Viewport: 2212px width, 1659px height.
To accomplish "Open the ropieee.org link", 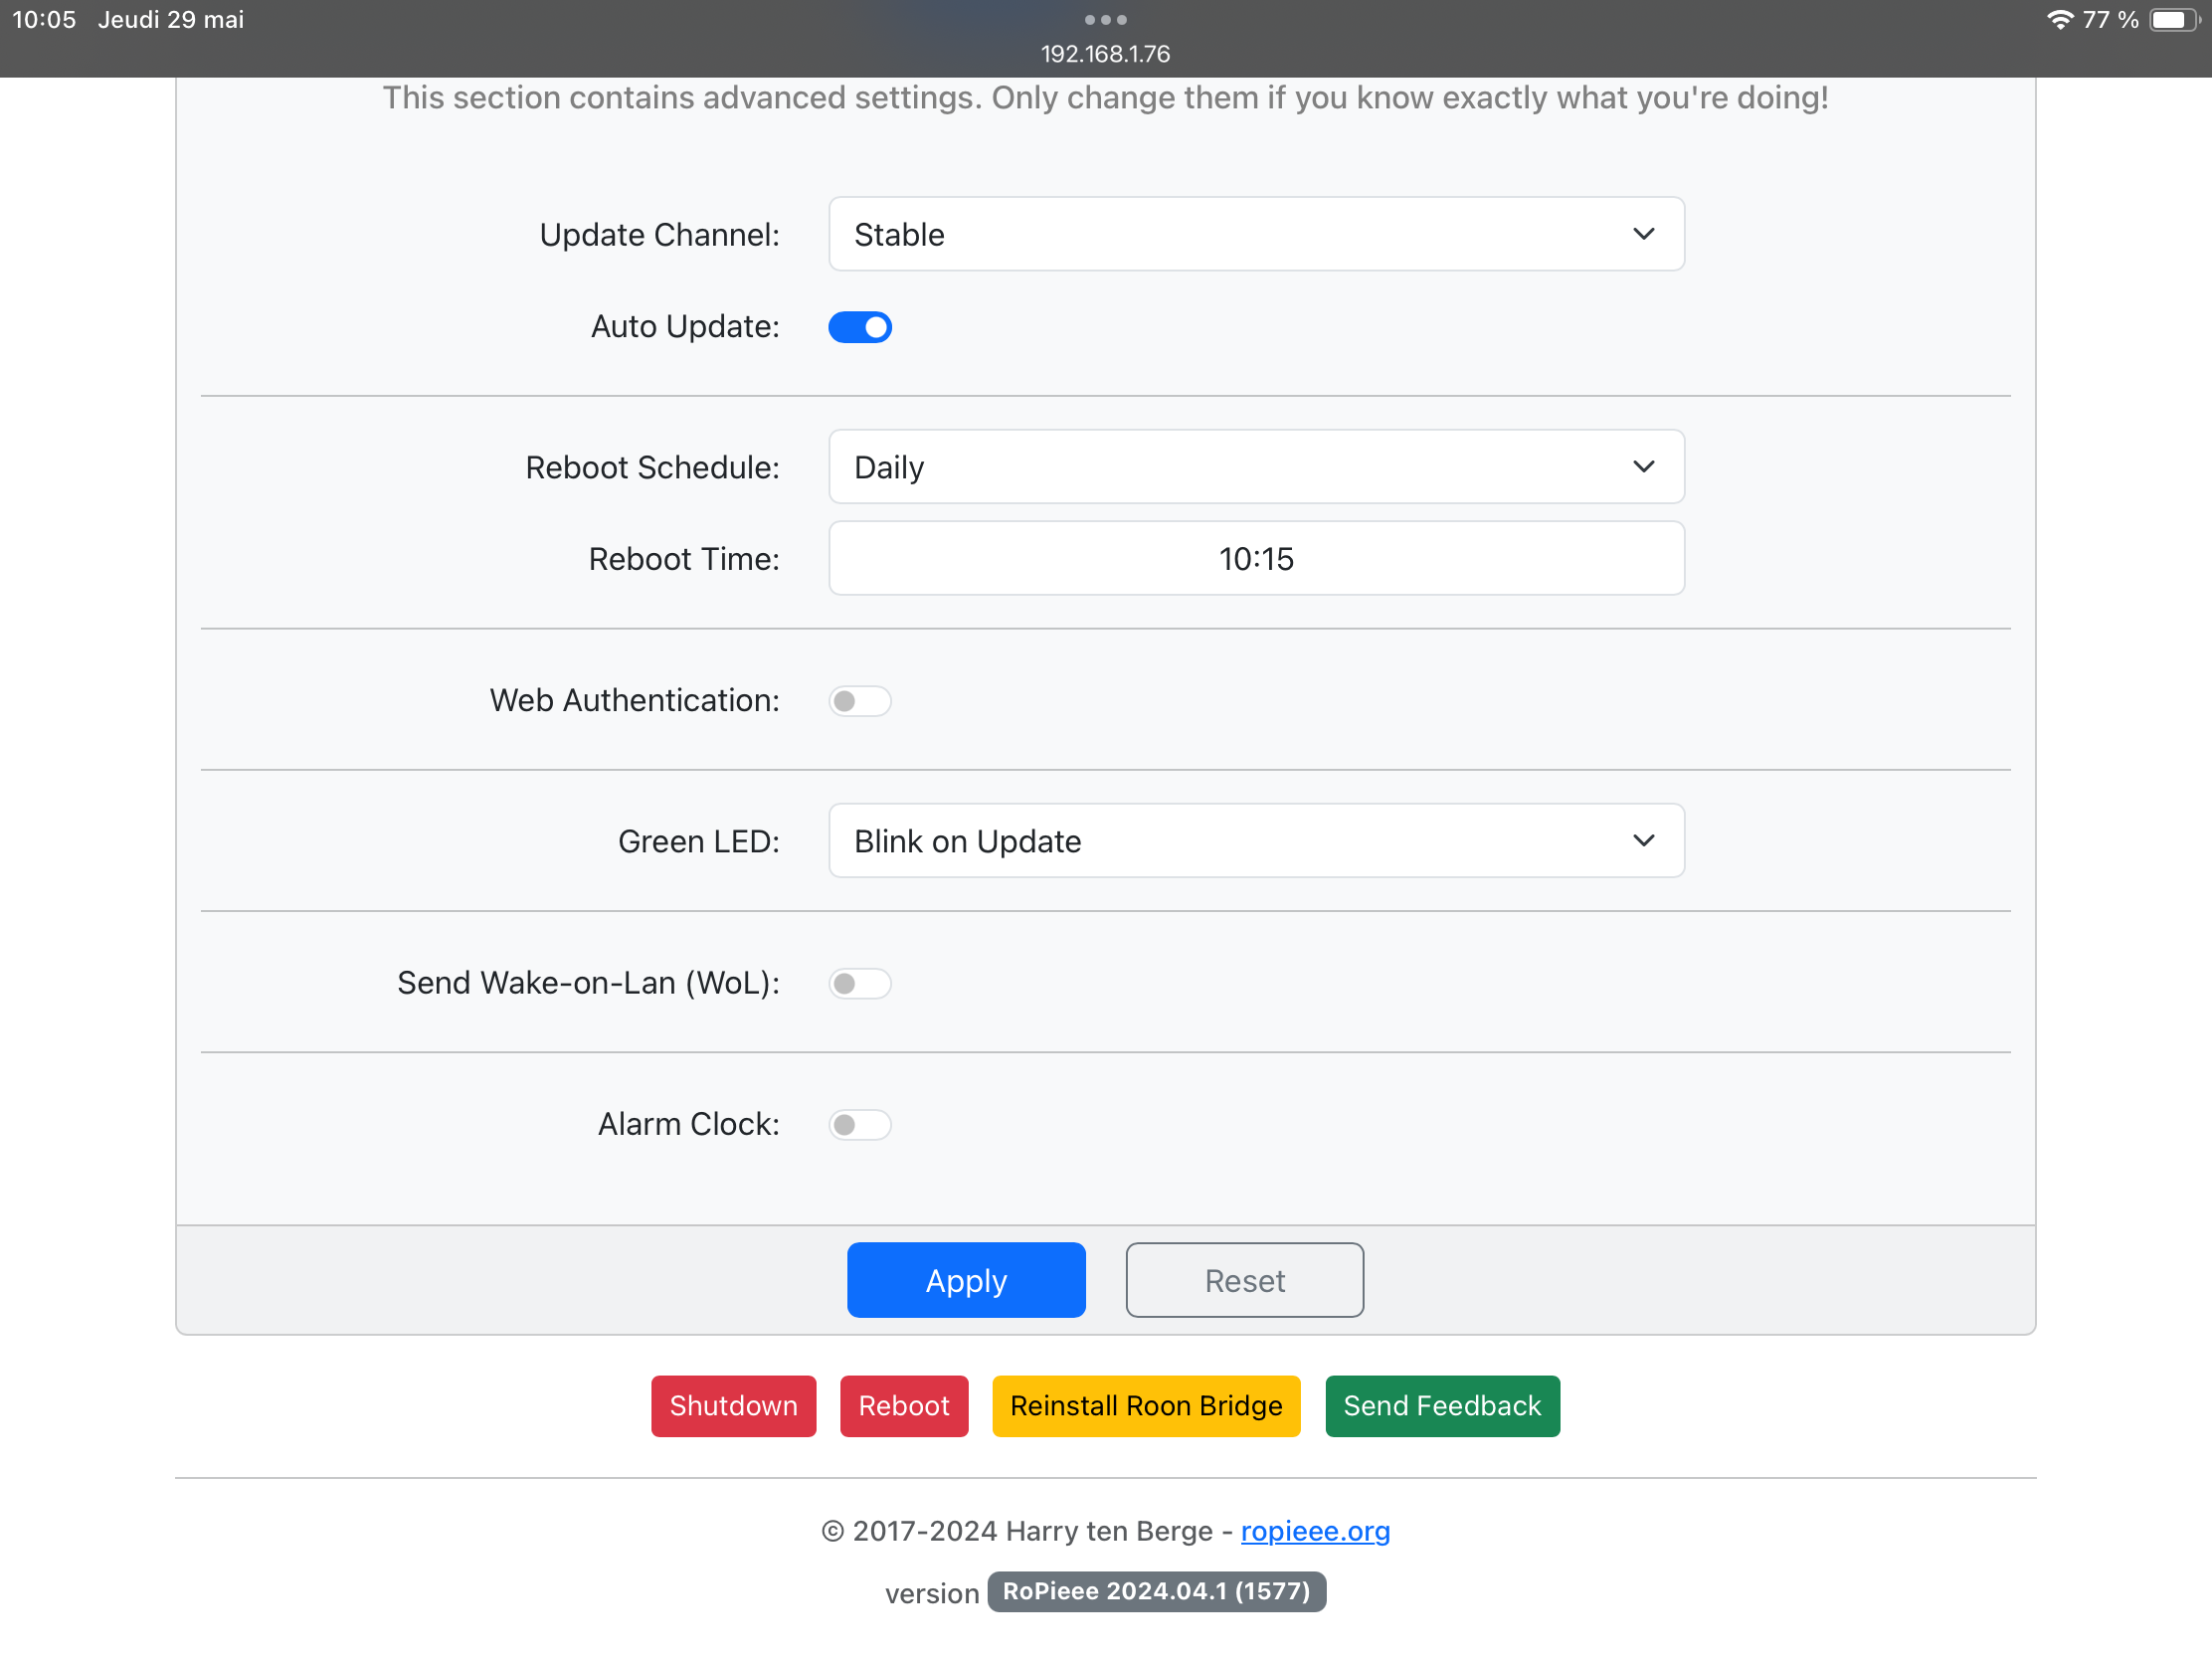I will click(1315, 1531).
